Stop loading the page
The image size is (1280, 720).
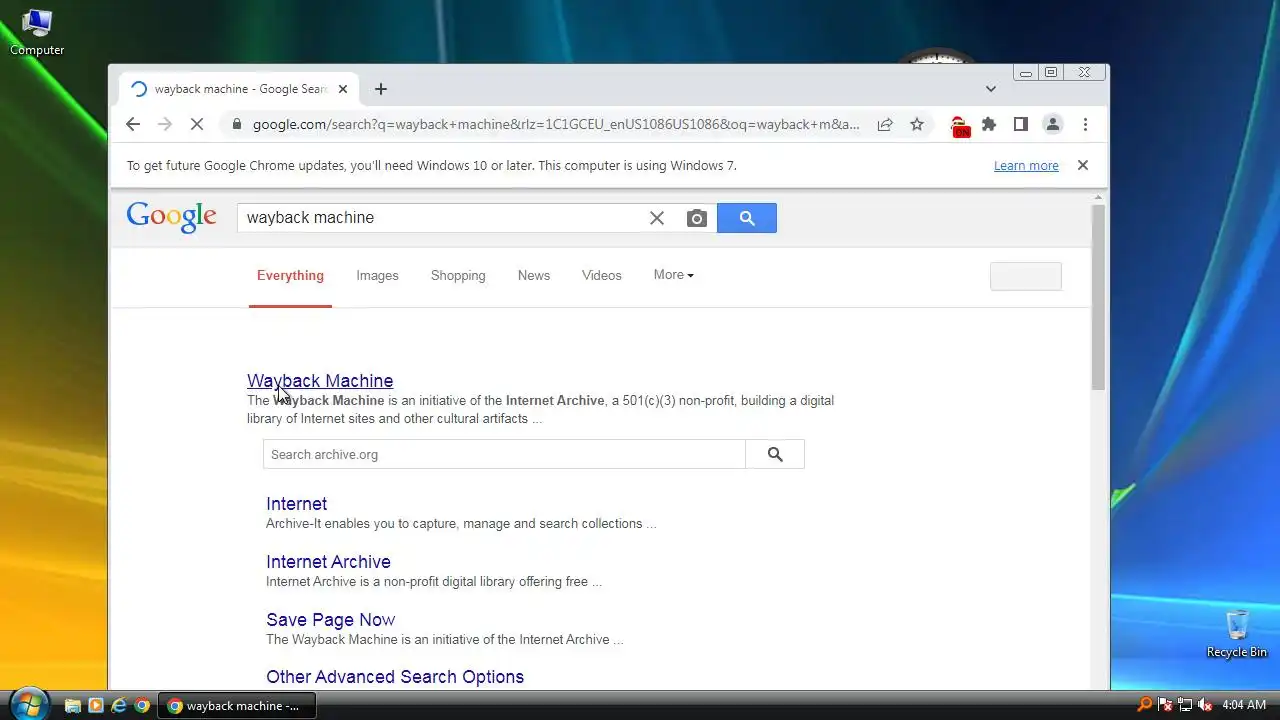click(x=197, y=124)
